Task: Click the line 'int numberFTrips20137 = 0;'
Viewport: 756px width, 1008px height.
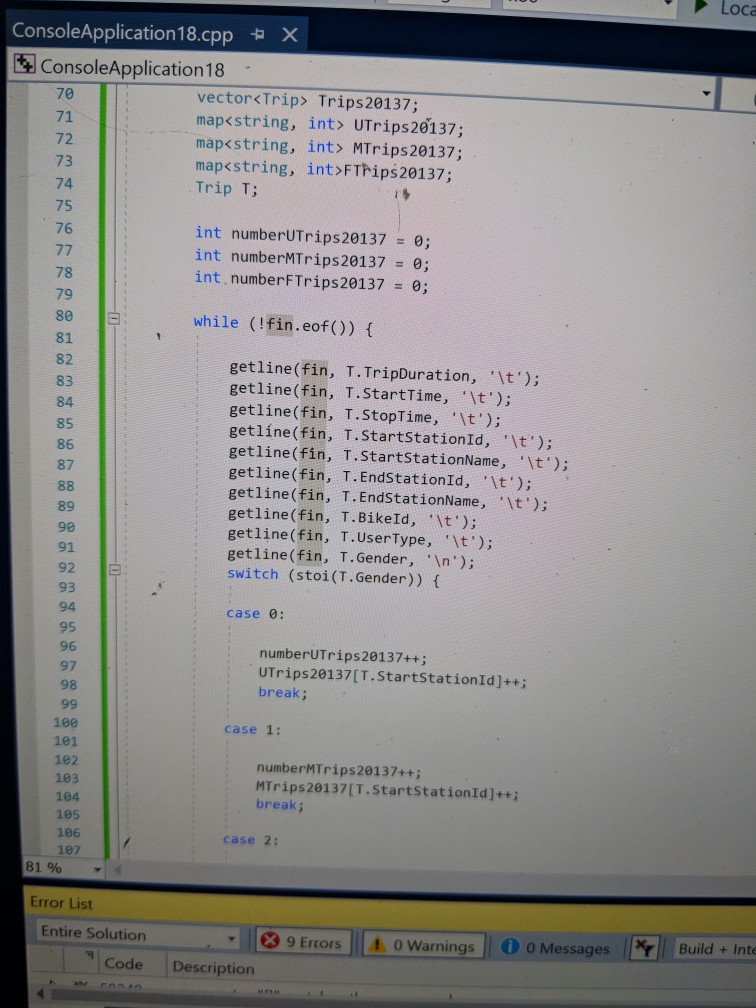Action: pos(311,281)
